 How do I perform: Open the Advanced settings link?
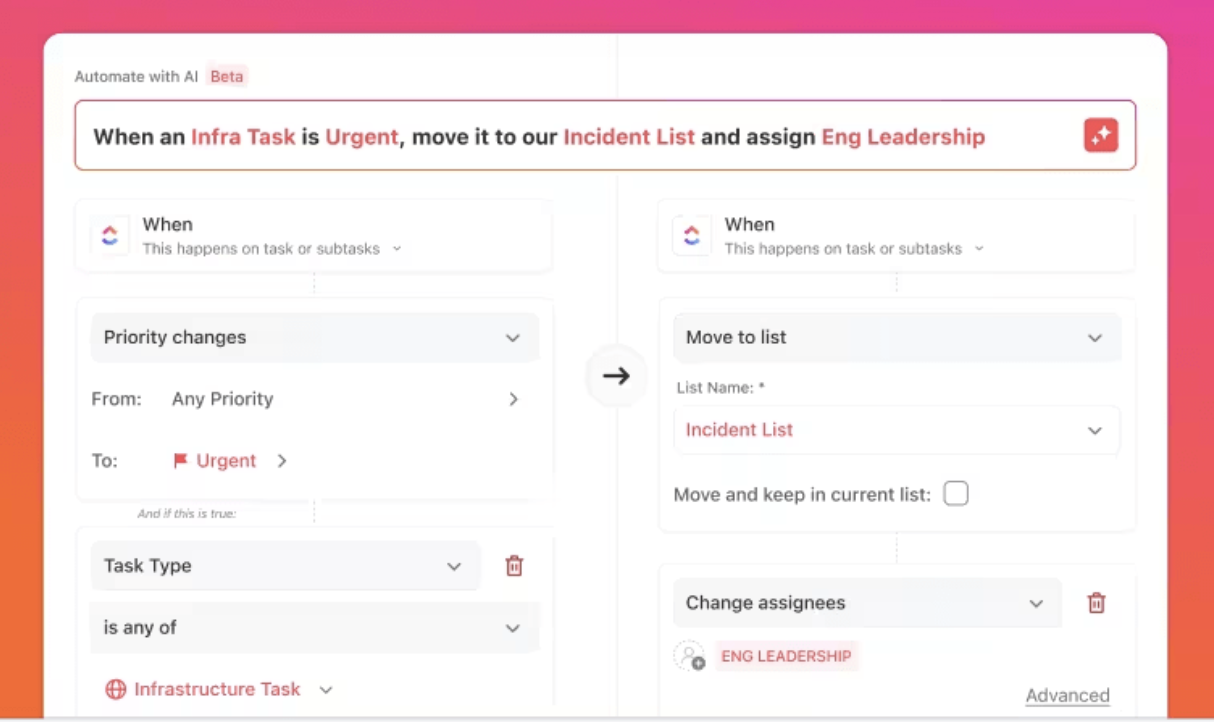[x=1067, y=695]
